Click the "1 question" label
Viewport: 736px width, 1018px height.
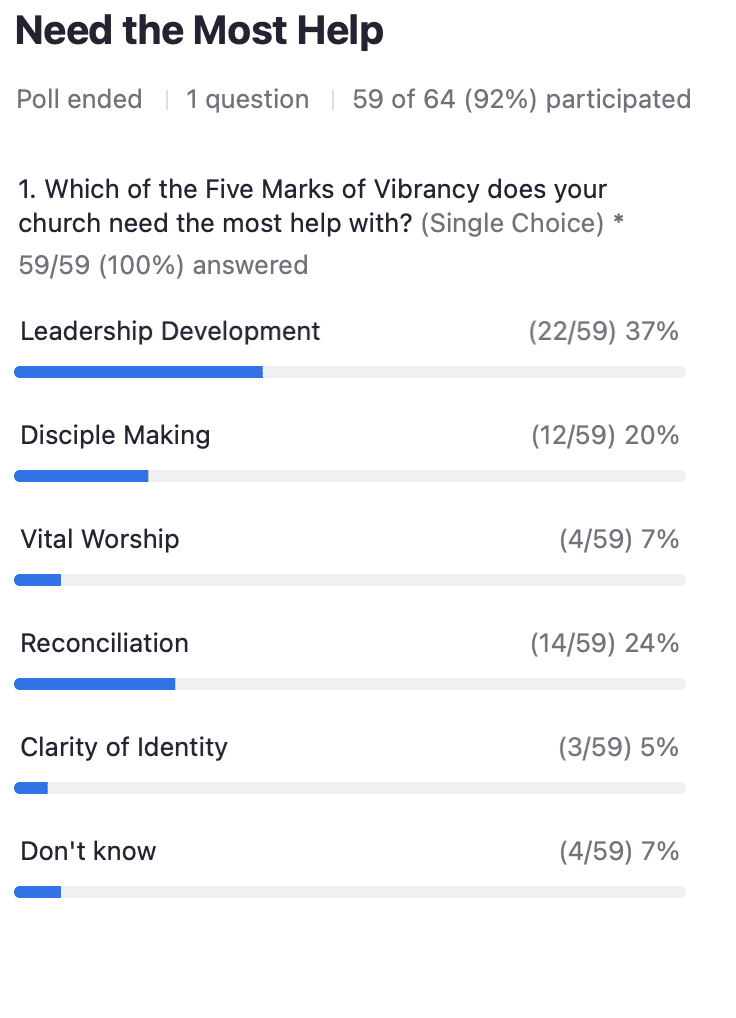click(x=247, y=100)
